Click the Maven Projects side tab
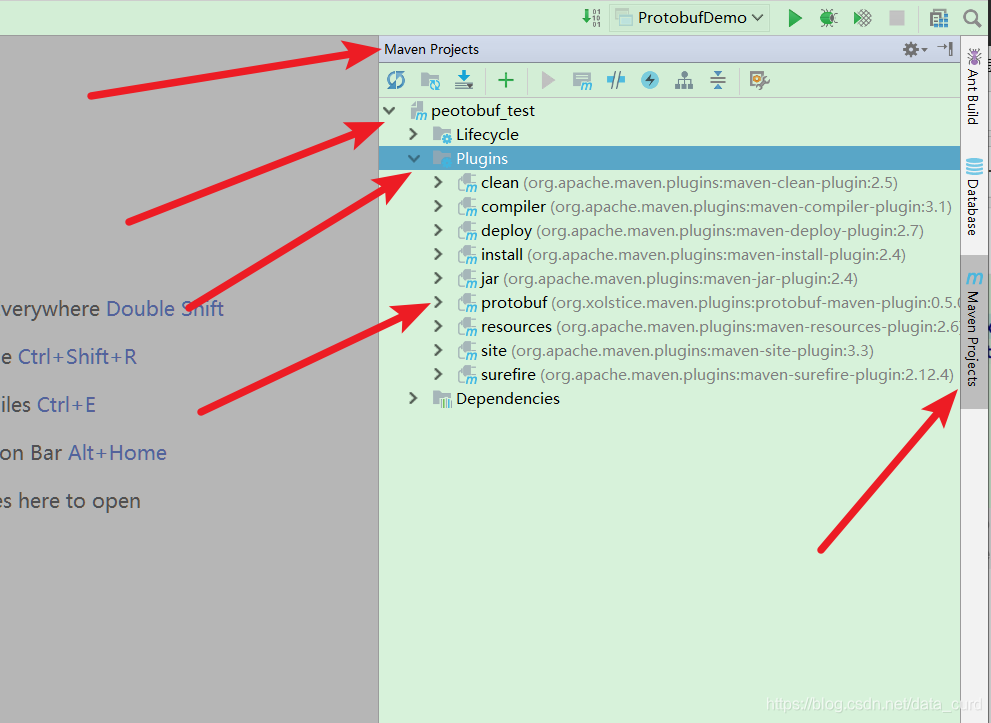Viewport: 991px width, 723px height. [x=974, y=331]
